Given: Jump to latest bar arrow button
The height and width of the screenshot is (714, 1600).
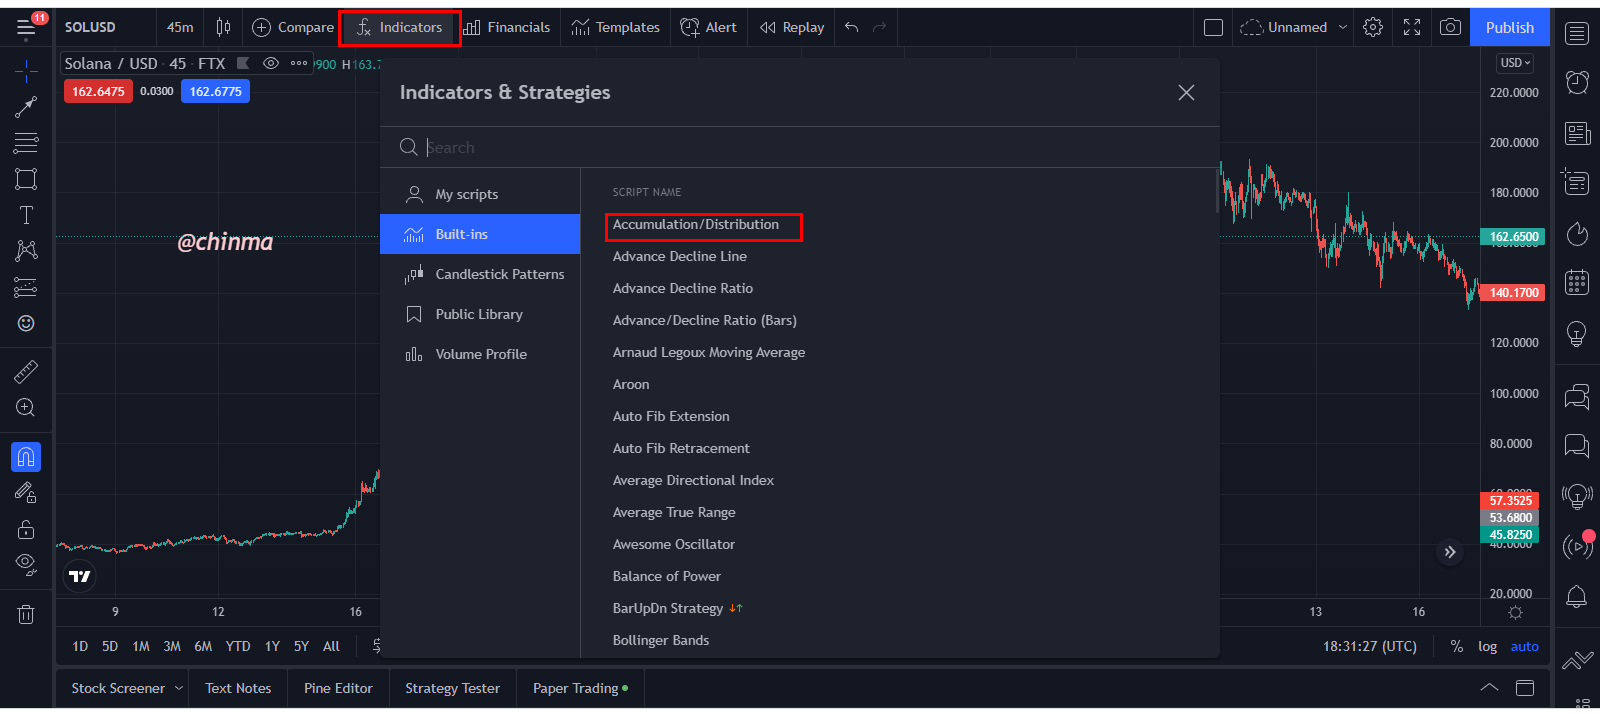Looking at the screenshot, I should (1450, 552).
